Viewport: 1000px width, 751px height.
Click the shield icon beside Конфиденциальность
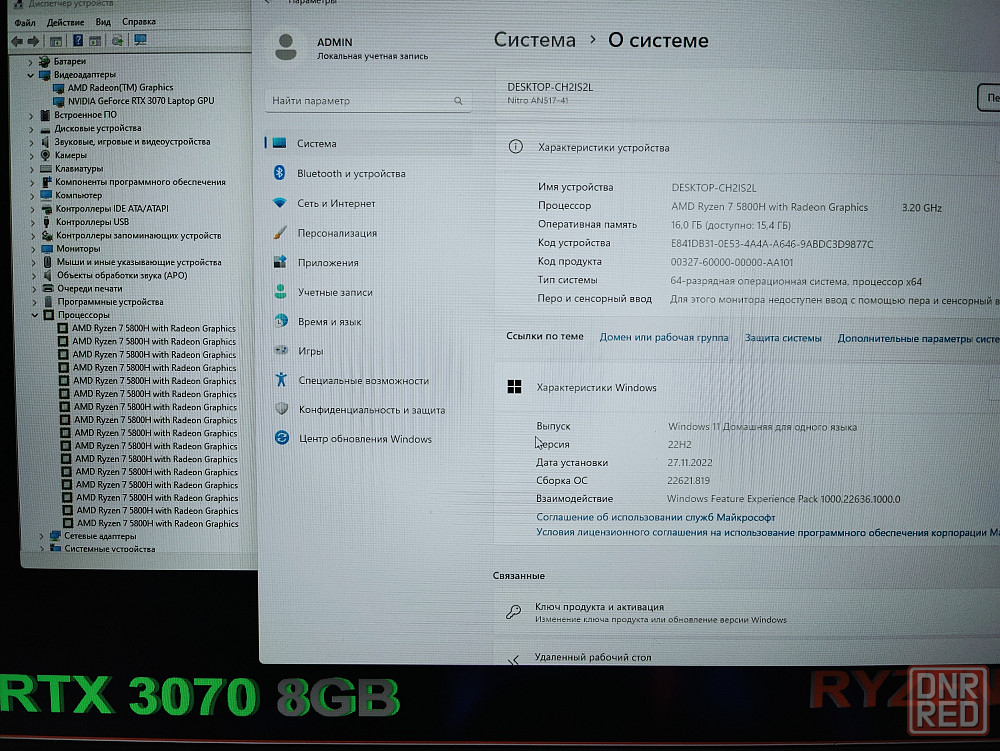tap(281, 409)
